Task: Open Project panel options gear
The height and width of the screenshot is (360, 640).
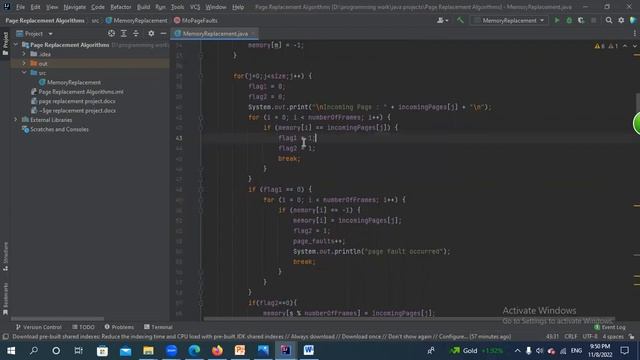Action: click(151, 33)
